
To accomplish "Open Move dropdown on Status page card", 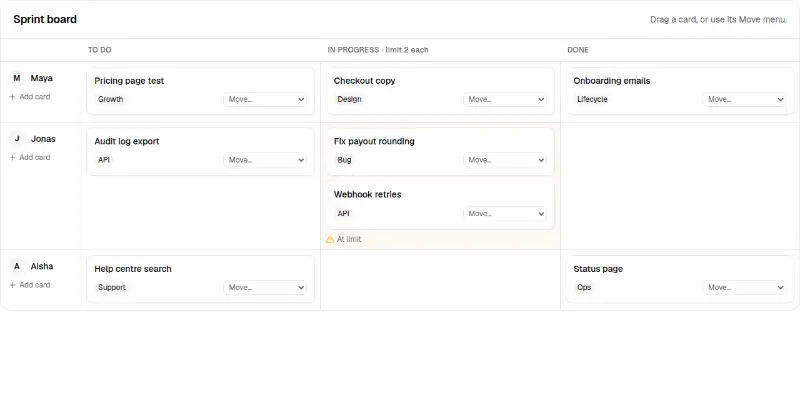I will (744, 288).
